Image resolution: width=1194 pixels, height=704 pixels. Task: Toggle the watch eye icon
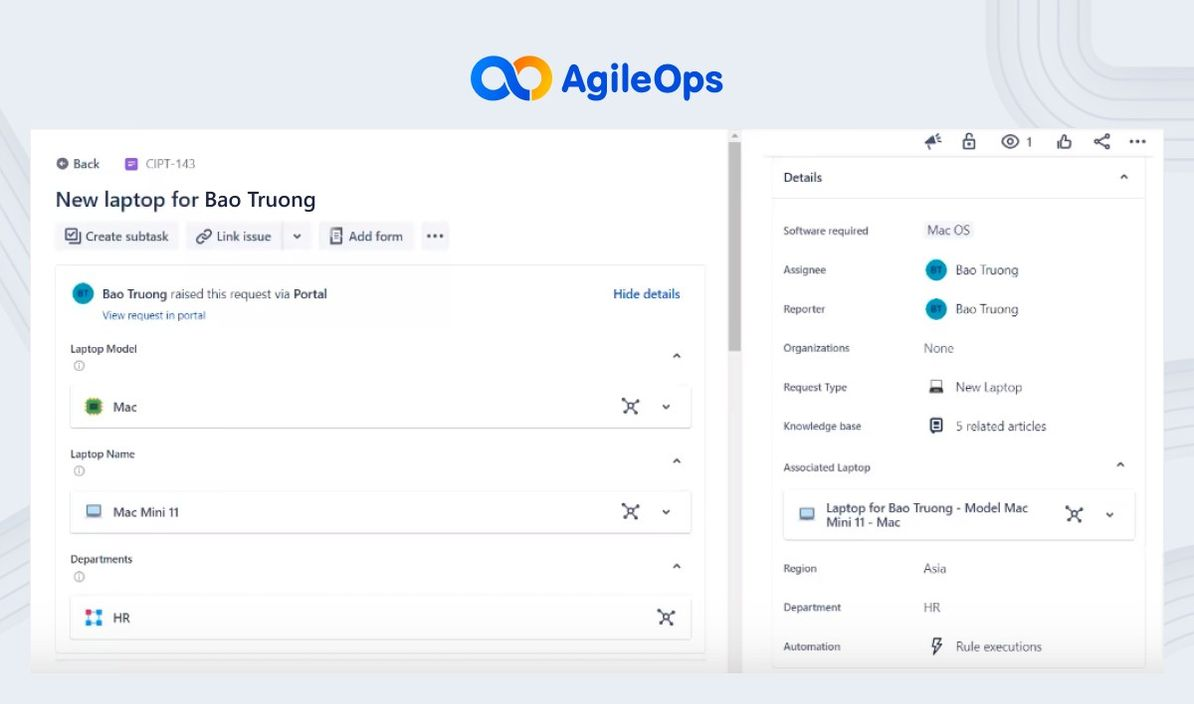[1010, 142]
